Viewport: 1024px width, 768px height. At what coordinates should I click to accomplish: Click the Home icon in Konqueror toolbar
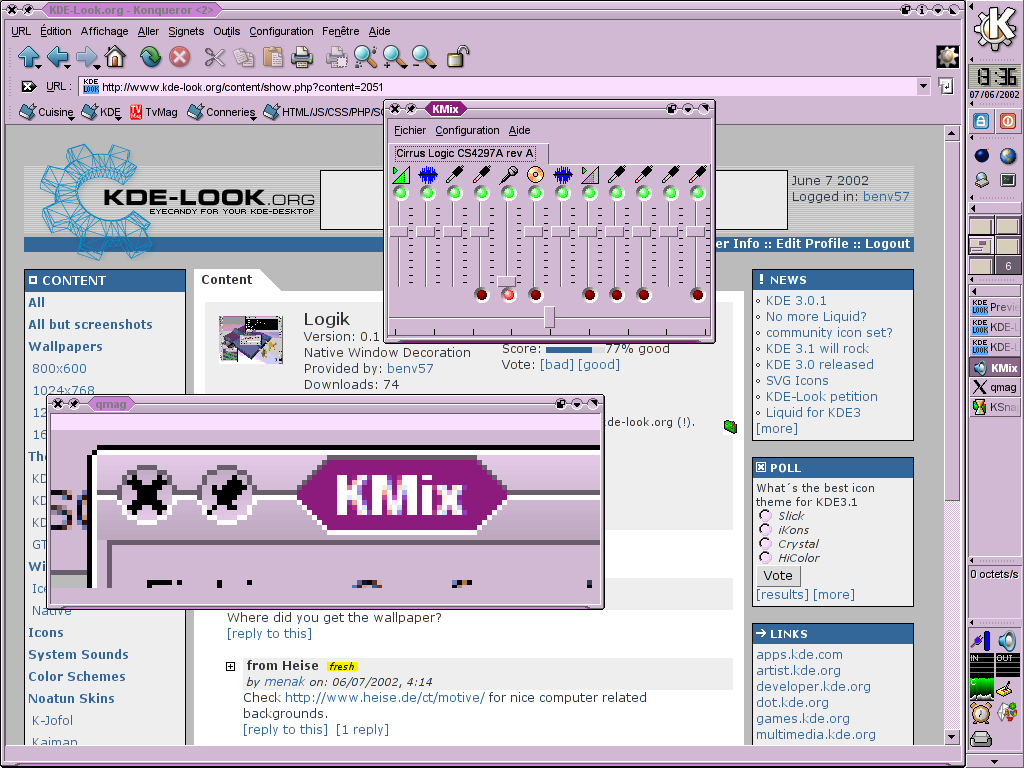coord(115,57)
